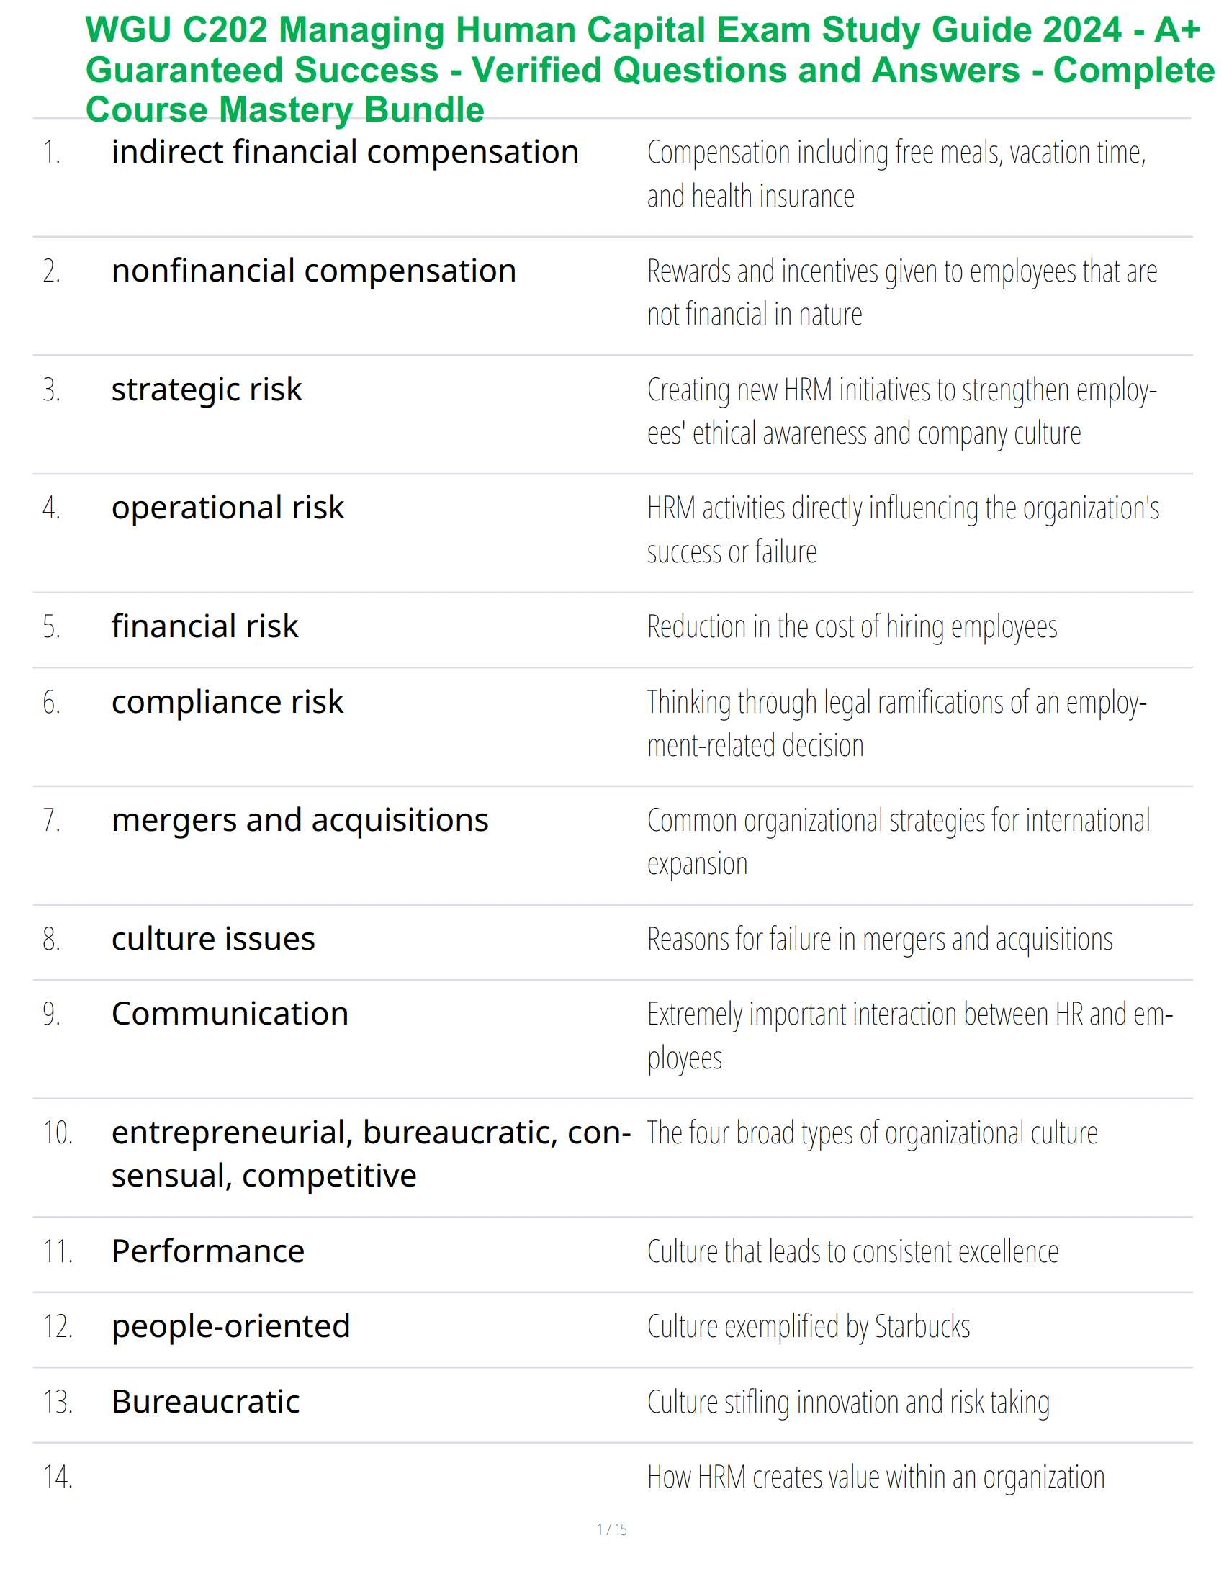Click the page number indicator at bottom
This screenshot has height=1584, width=1224.
click(x=611, y=1529)
